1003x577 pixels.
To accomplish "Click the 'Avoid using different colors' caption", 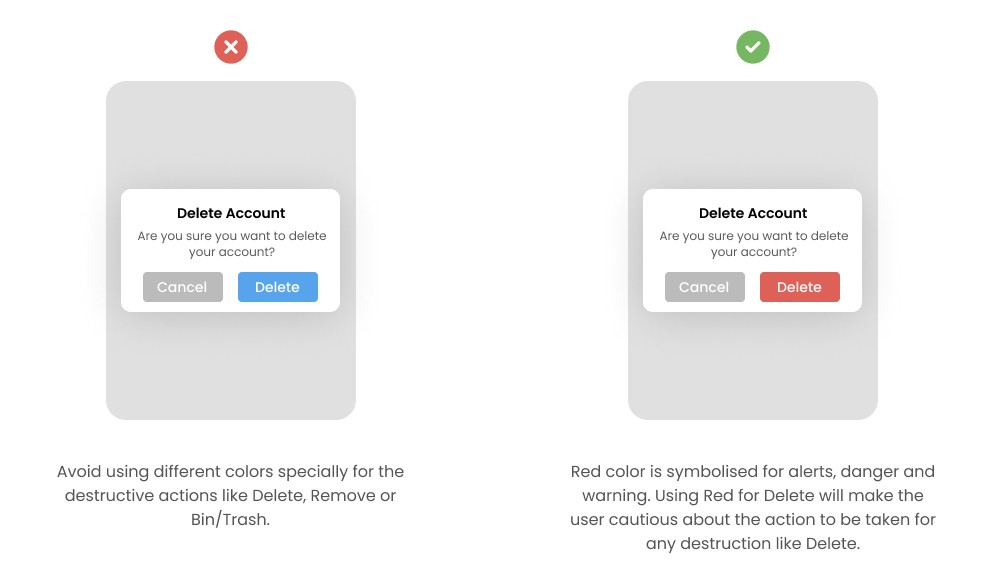I will point(230,495).
